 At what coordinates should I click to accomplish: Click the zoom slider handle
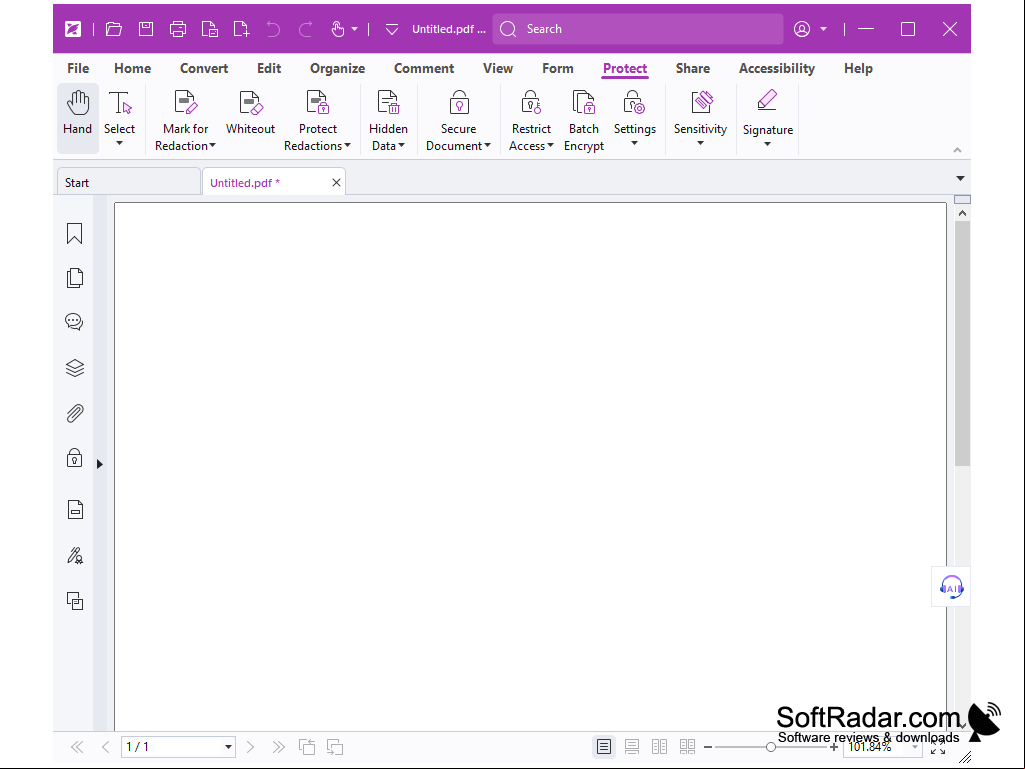tap(771, 747)
